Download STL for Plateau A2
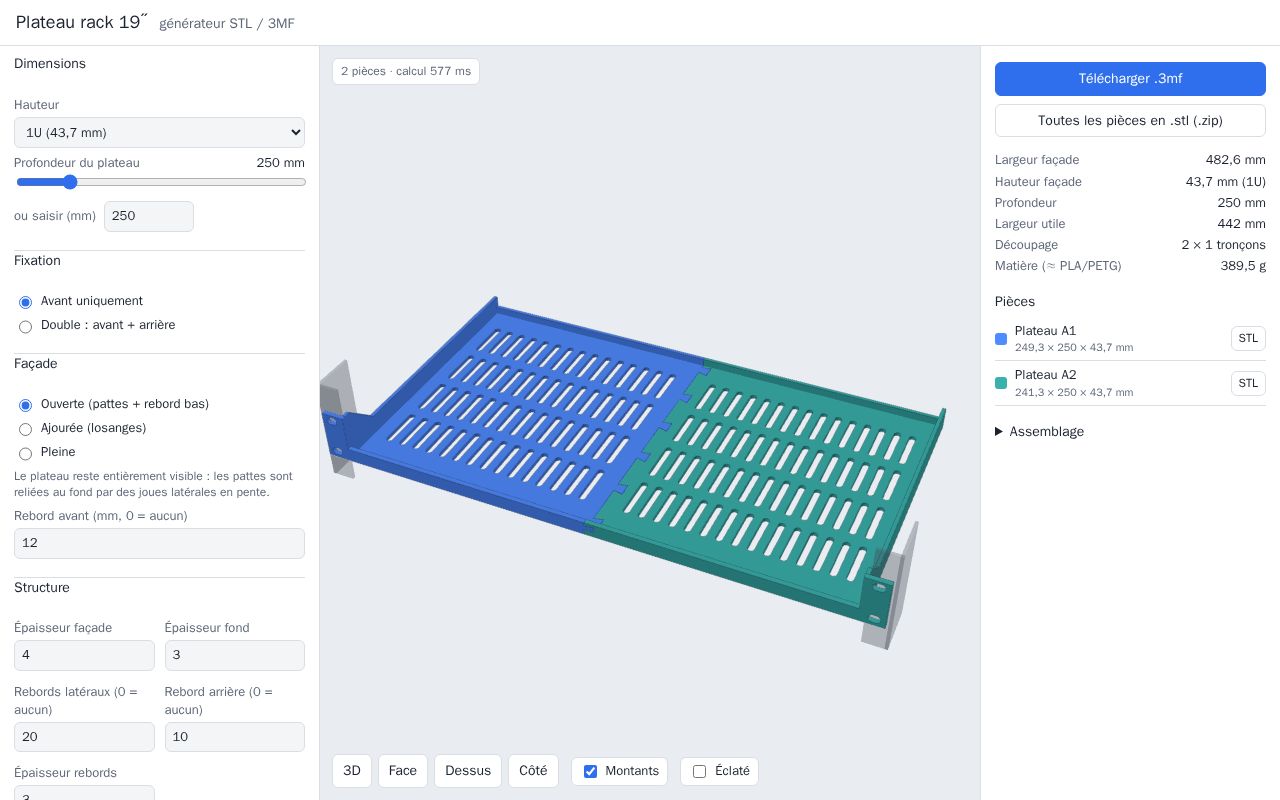1280x800 pixels. tap(1248, 383)
